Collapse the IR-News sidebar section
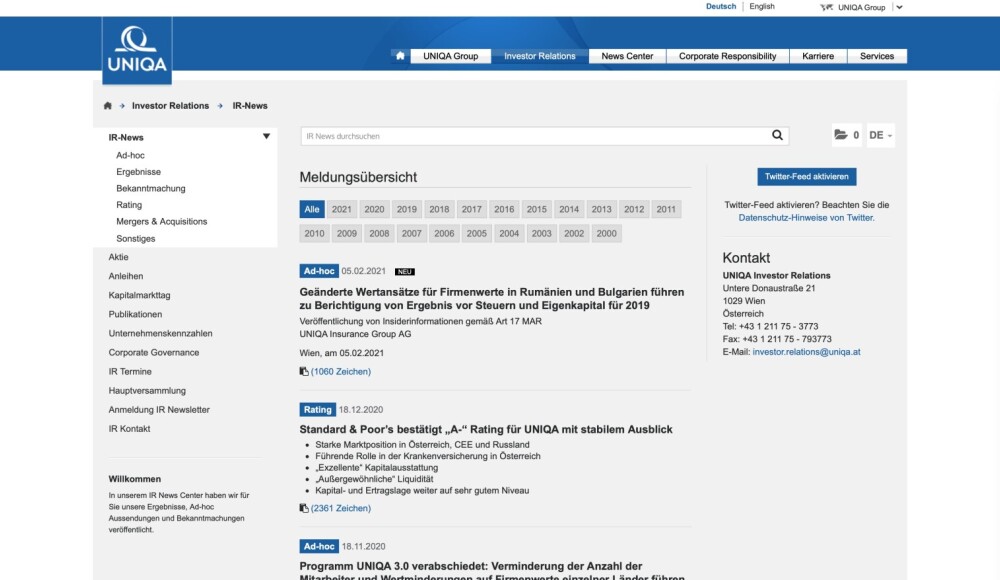Viewport: 1000px width, 580px height. [x=266, y=137]
